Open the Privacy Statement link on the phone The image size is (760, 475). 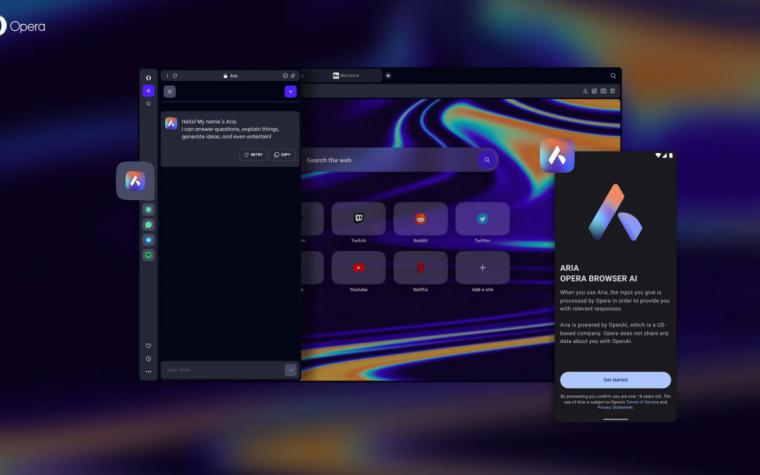pyautogui.click(x=615, y=407)
